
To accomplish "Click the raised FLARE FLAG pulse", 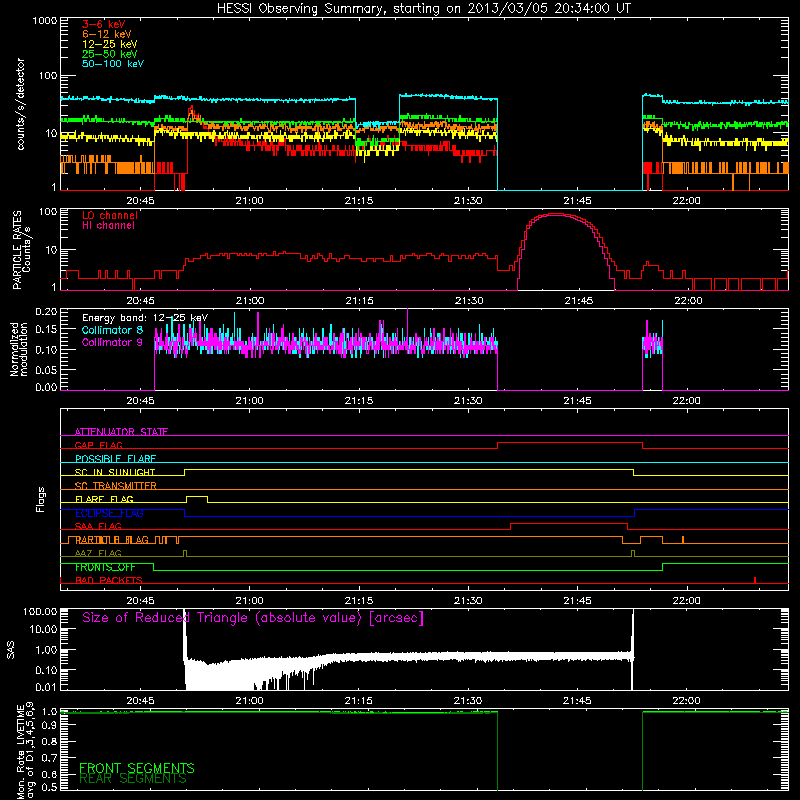I will click(197, 497).
